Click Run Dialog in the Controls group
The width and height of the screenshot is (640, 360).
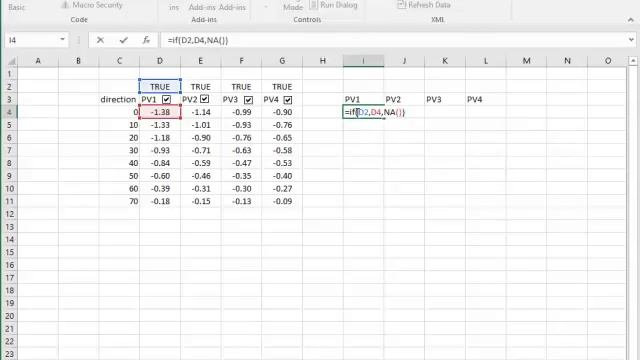333,5
